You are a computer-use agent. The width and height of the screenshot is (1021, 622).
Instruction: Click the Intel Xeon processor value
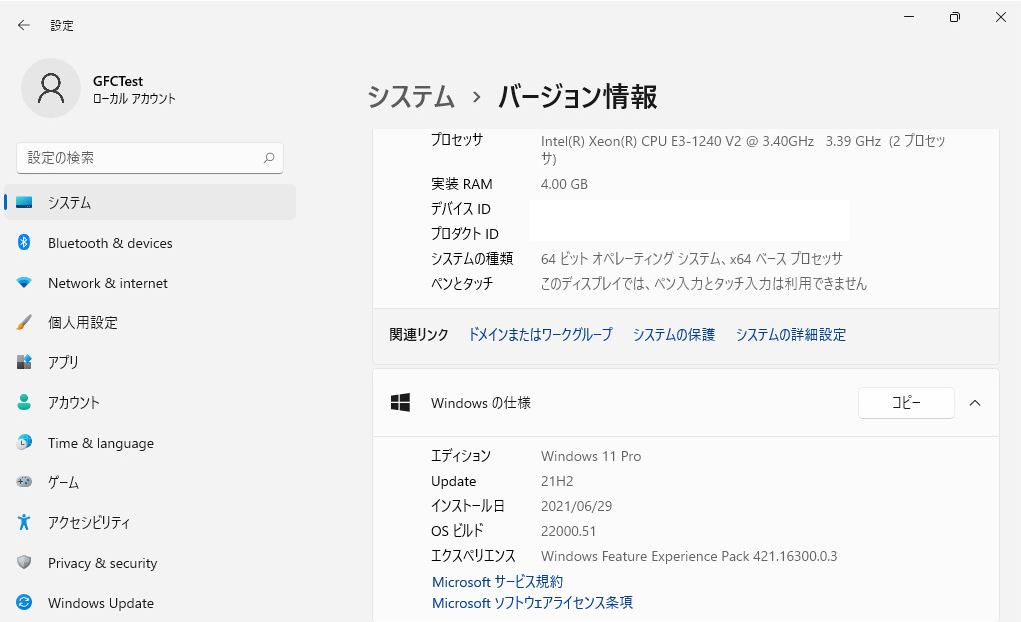click(742, 149)
